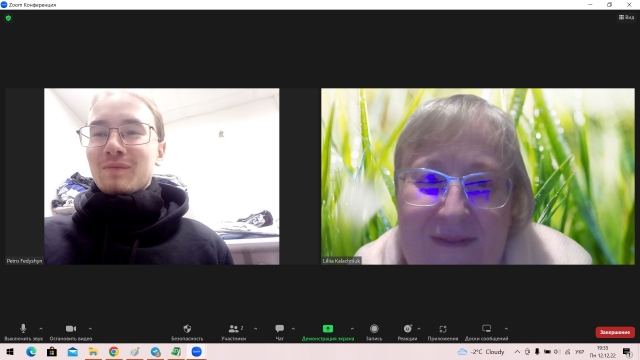Open the Apps button in Zoom
Image resolution: width=640 pixels, height=360 pixels.
(443, 332)
